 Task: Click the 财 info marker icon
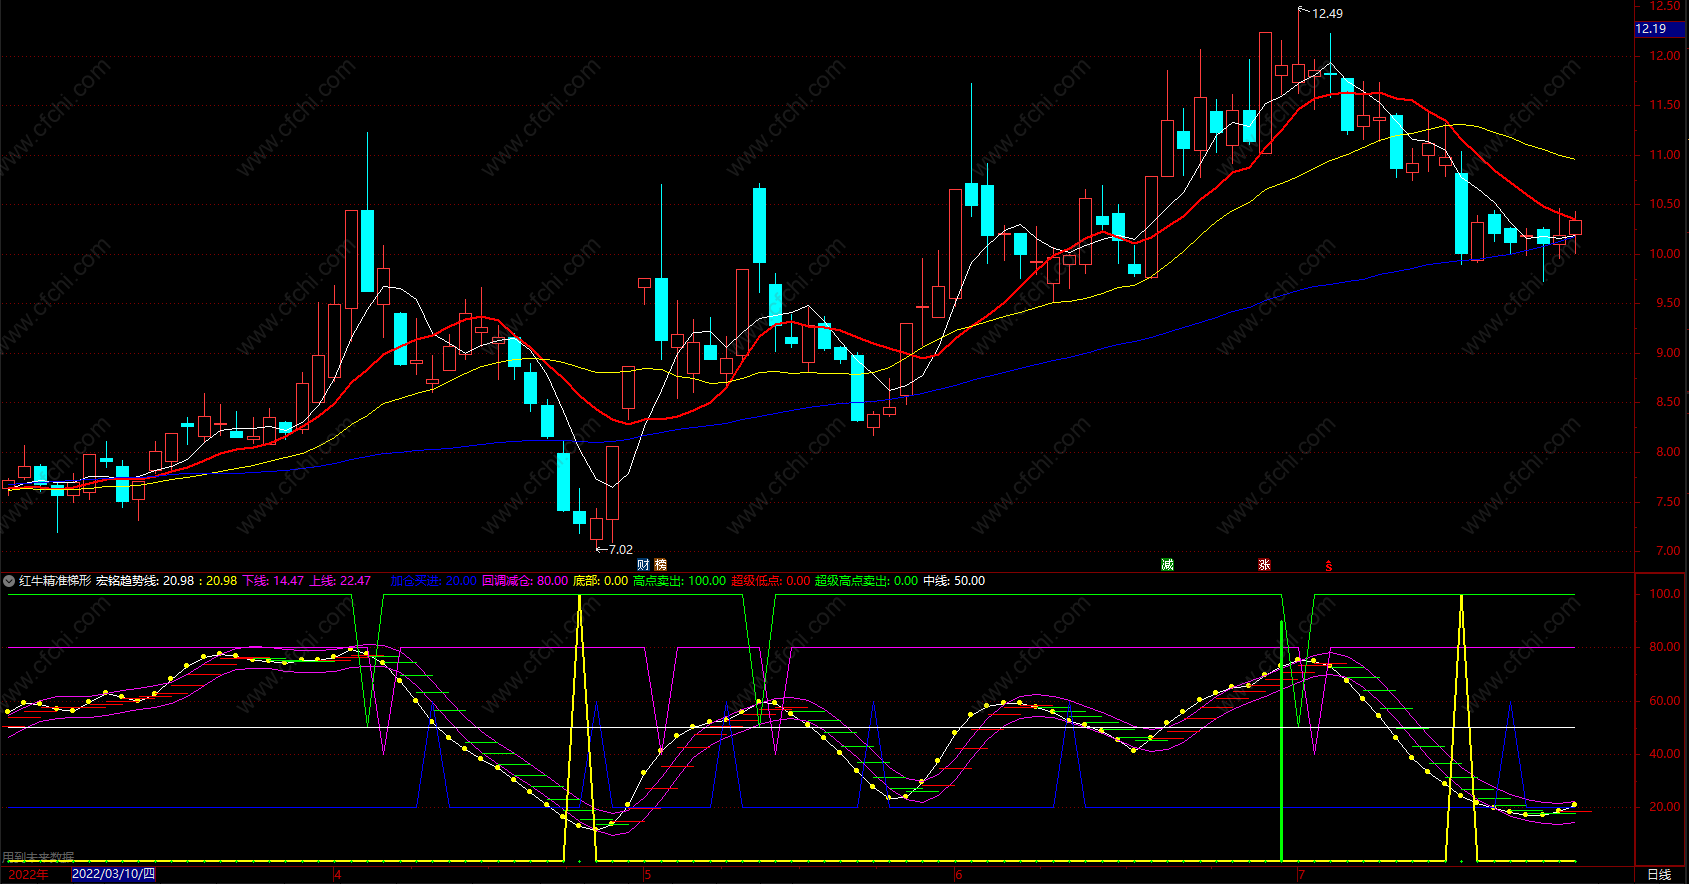pos(643,565)
